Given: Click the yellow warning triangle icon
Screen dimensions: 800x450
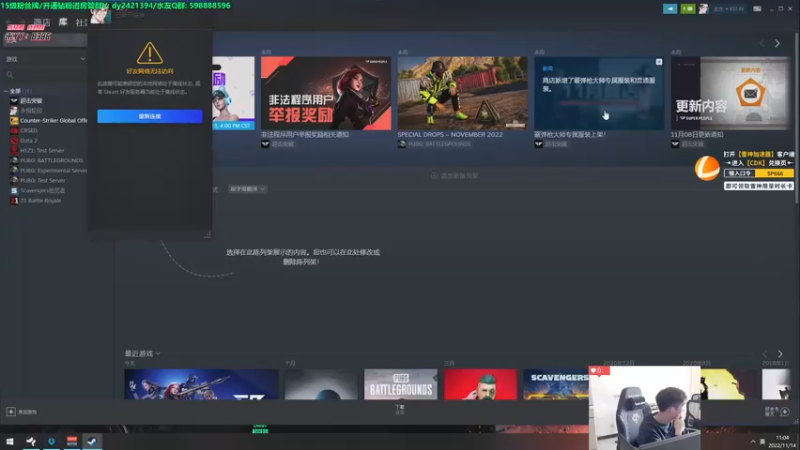Looking at the screenshot, I should pyautogui.click(x=149, y=53).
